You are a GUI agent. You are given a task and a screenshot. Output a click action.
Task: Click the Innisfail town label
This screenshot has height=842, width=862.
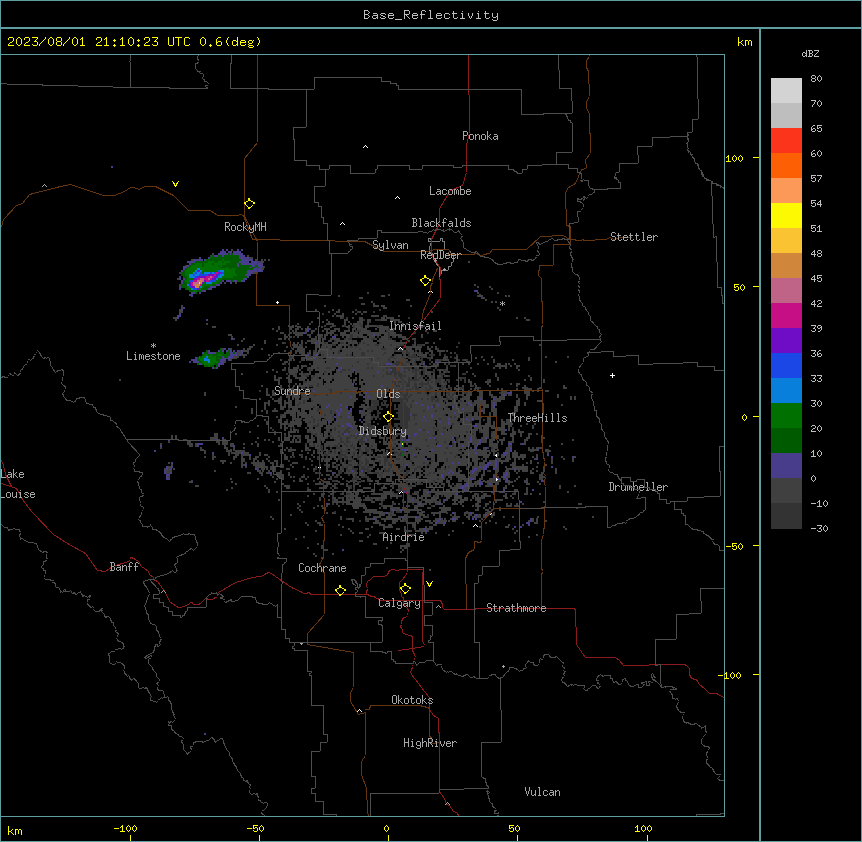click(x=415, y=326)
